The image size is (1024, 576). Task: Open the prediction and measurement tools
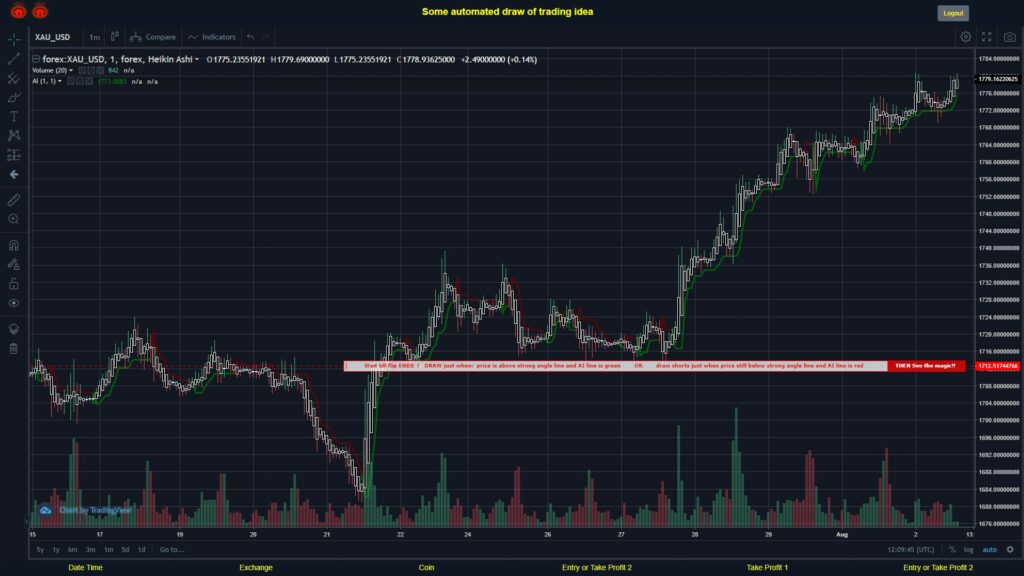point(14,155)
